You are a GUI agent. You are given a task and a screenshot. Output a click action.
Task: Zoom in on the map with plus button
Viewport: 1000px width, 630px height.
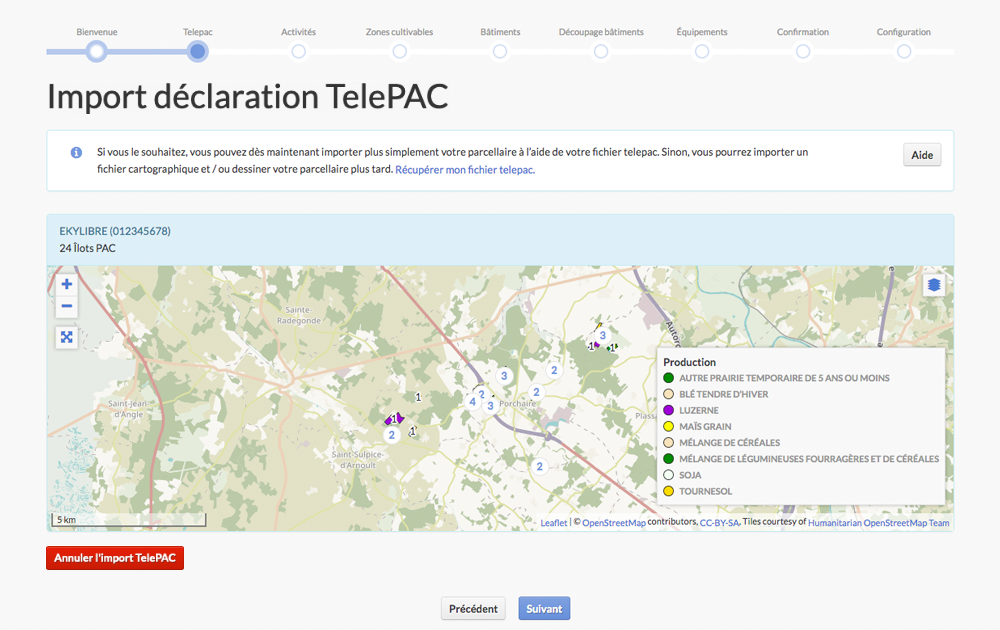tap(66, 284)
